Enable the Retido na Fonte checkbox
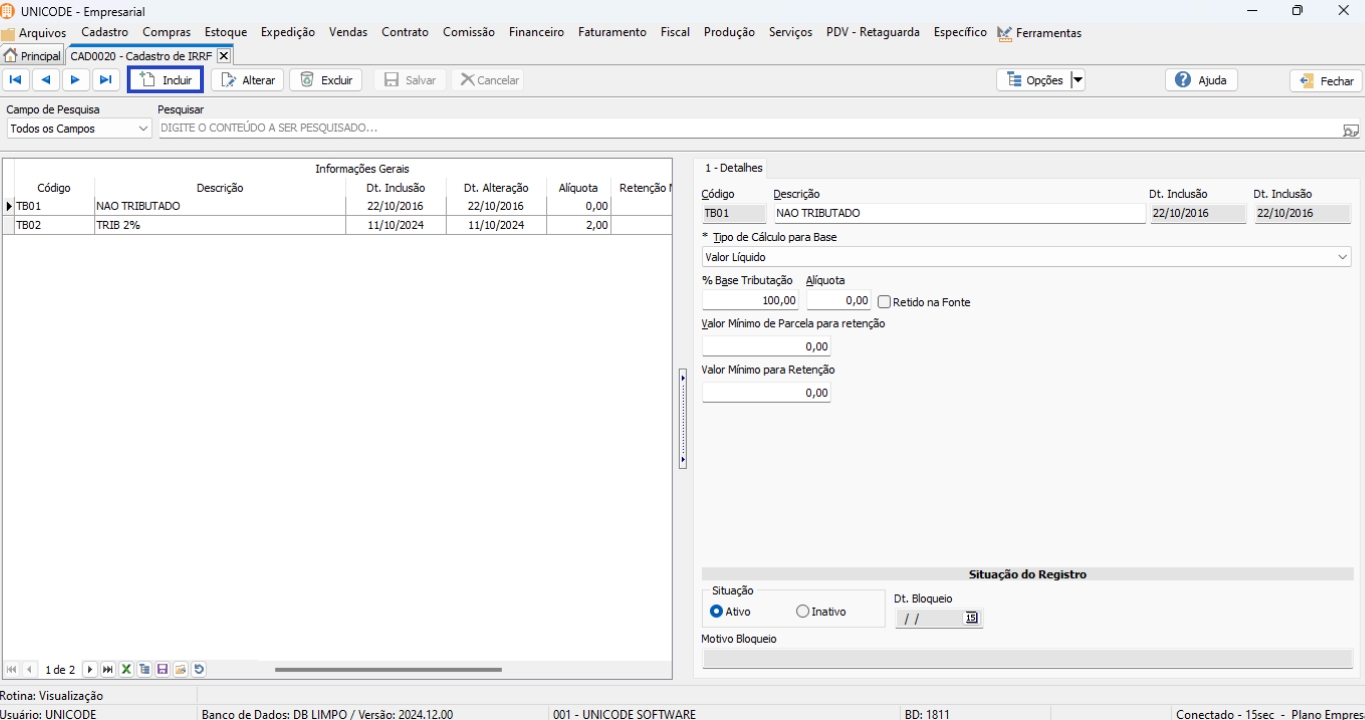The image size is (1365, 720). click(x=884, y=302)
